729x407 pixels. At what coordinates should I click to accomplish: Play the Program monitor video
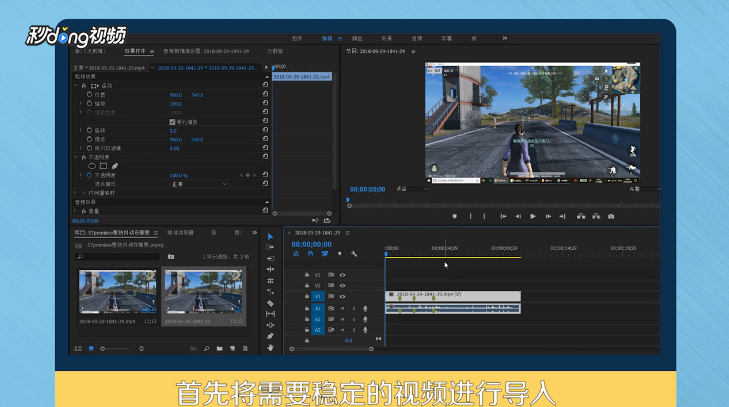533,216
